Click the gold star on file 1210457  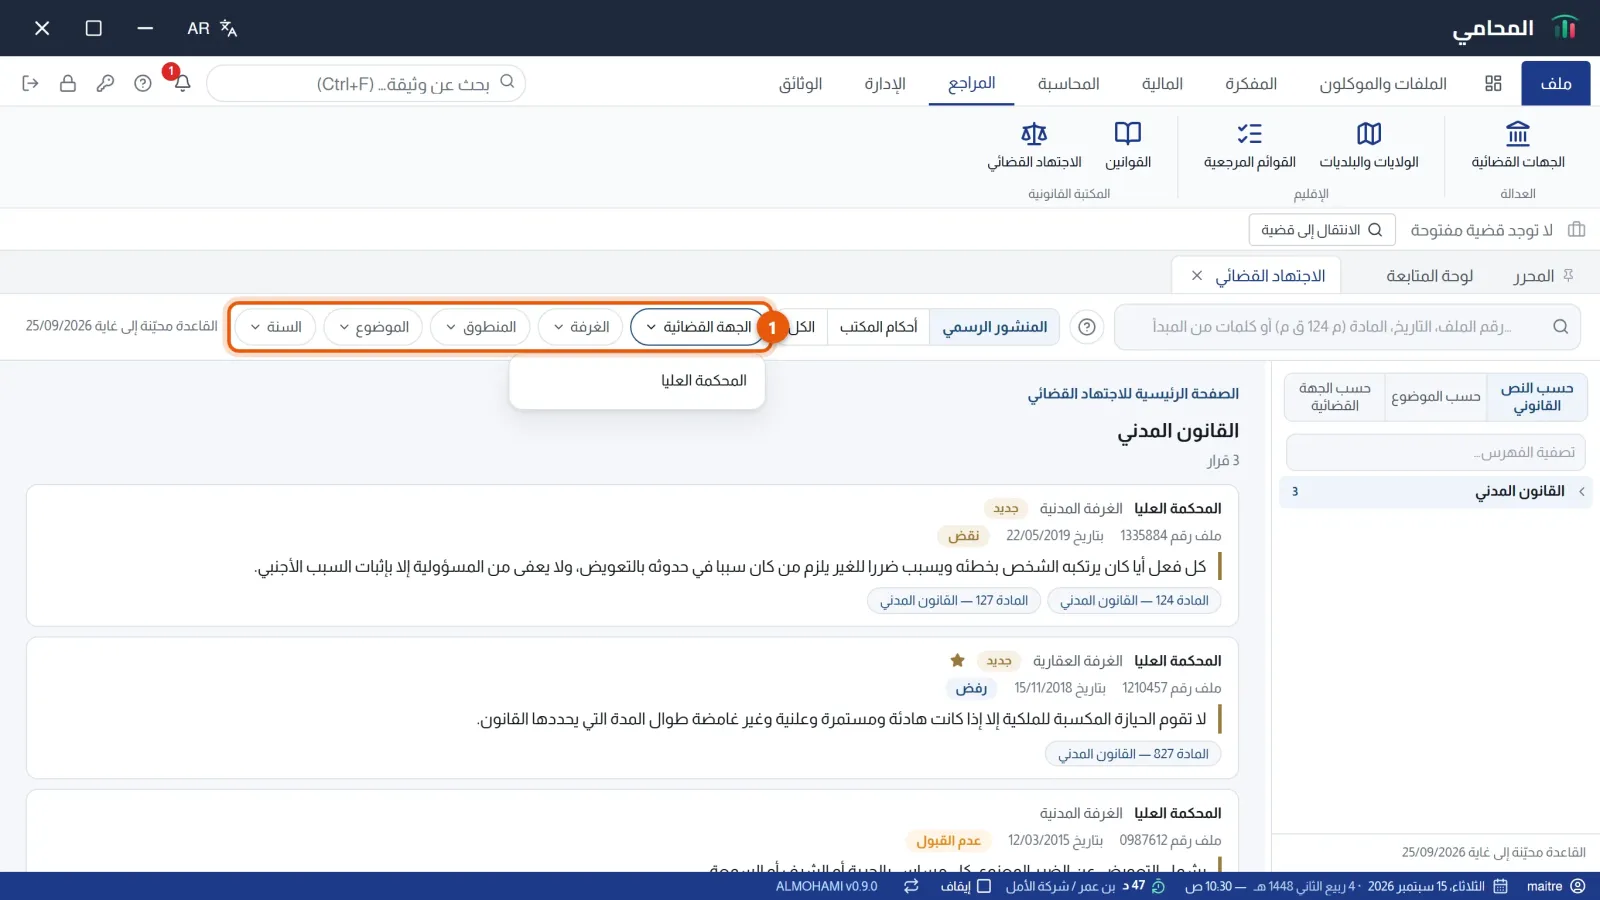point(957,660)
